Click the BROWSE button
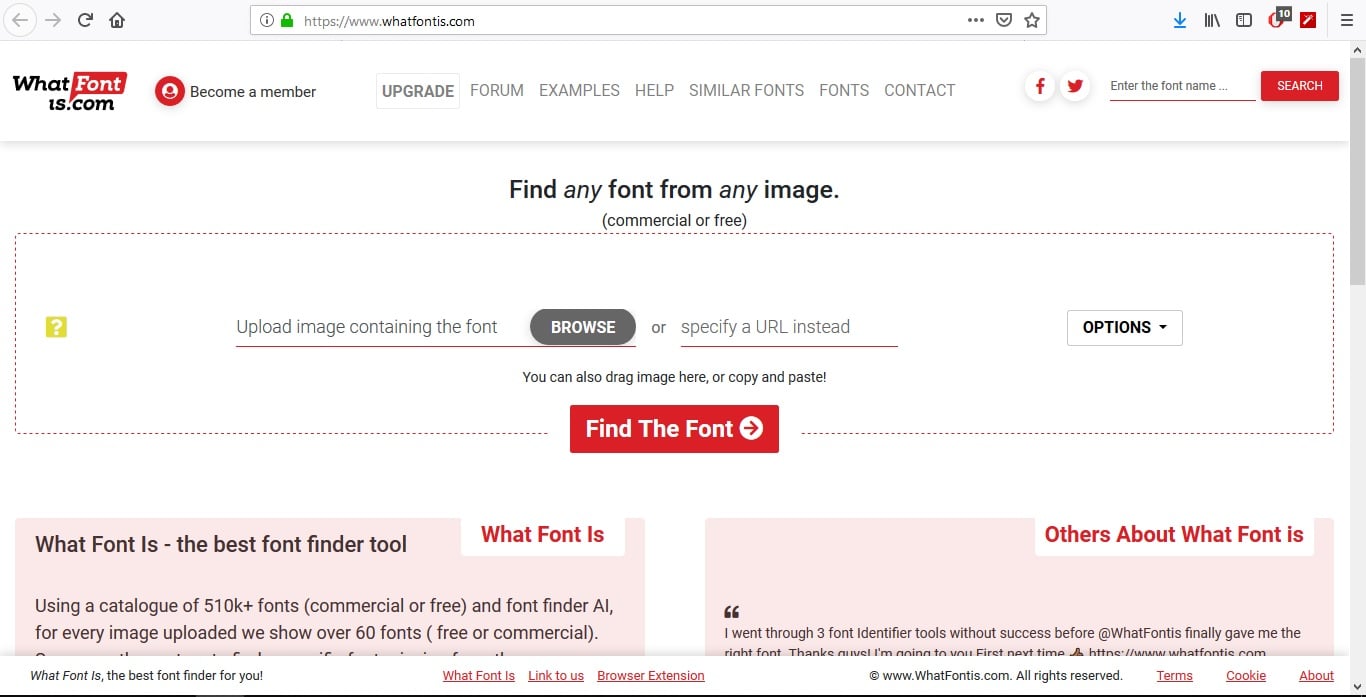This screenshot has height=697, width=1366. coord(583,327)
